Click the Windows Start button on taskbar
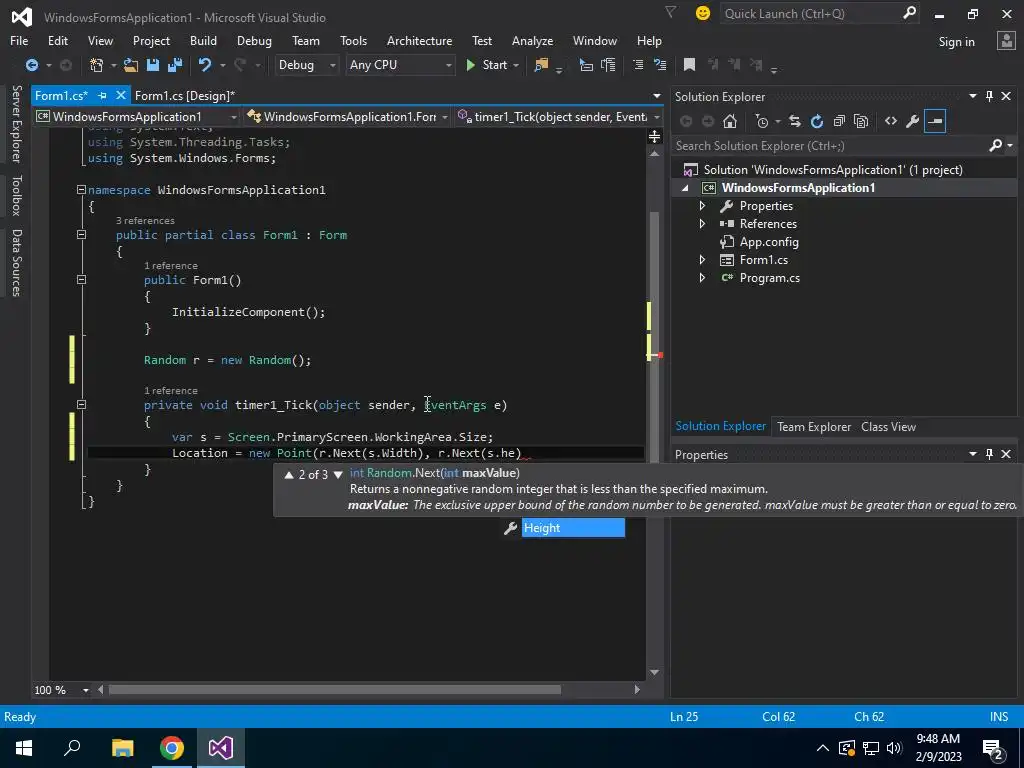This screenshot has height=768, width=1024. coord(24,748)
